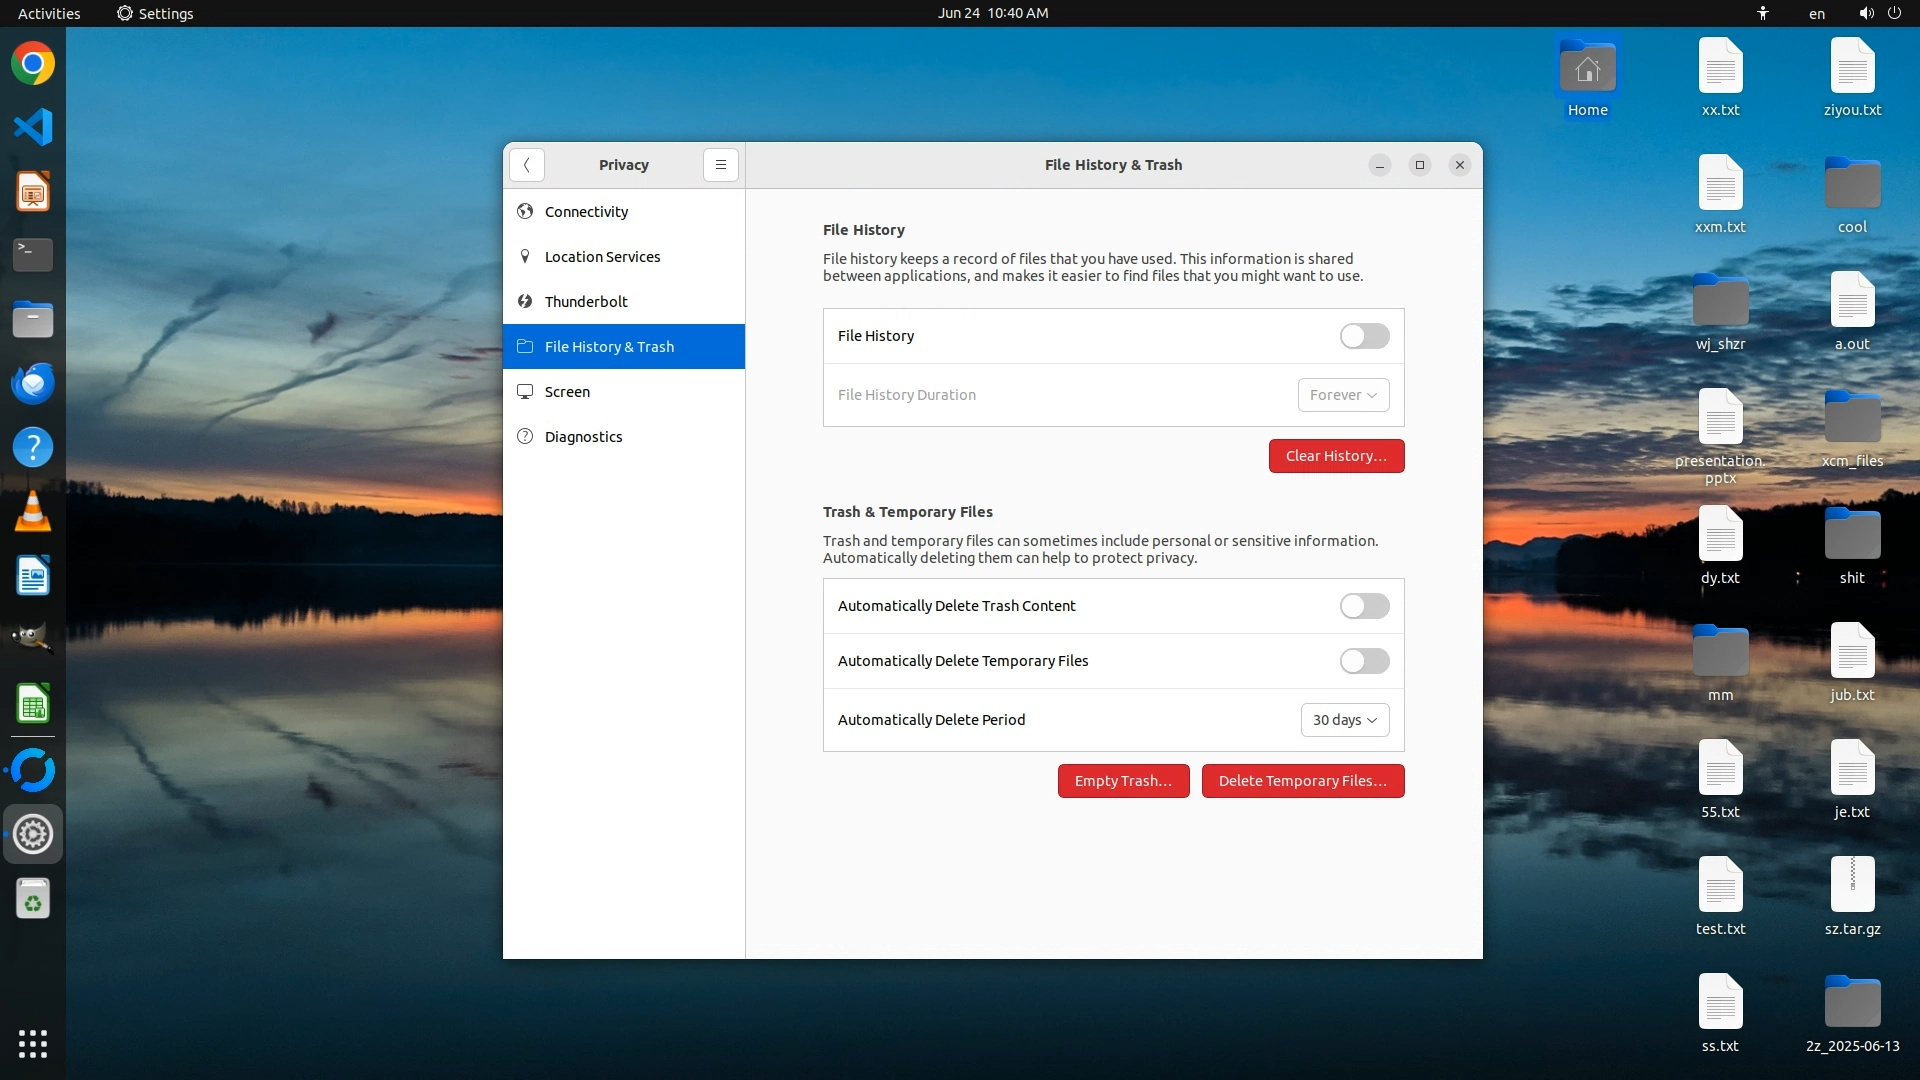
Task: Switch to the Screen privacy section
Action: coord(567,392)
